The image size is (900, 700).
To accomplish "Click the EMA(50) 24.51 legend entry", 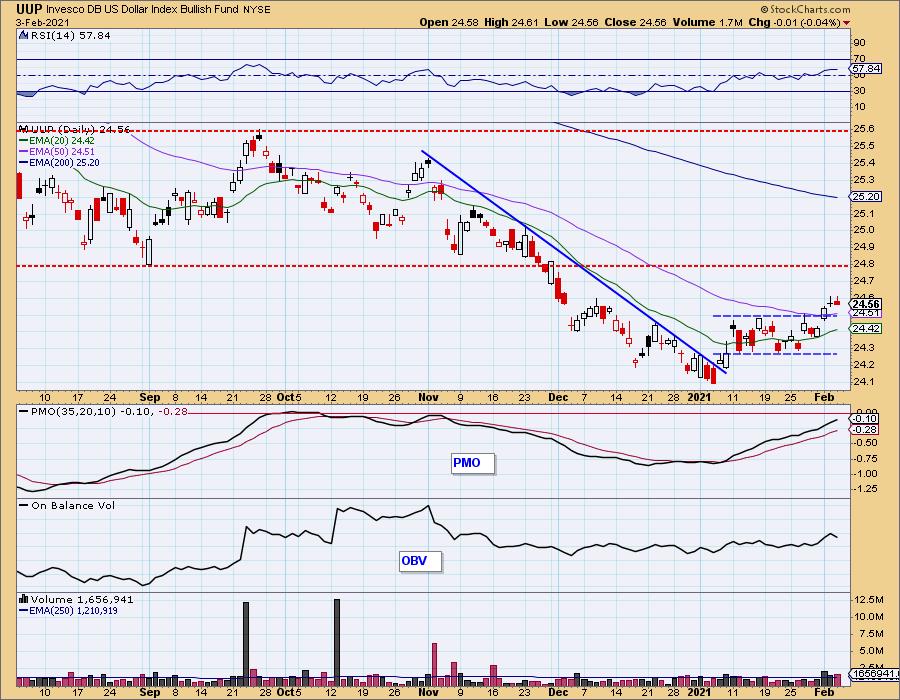I will click(x=57, y=151).
